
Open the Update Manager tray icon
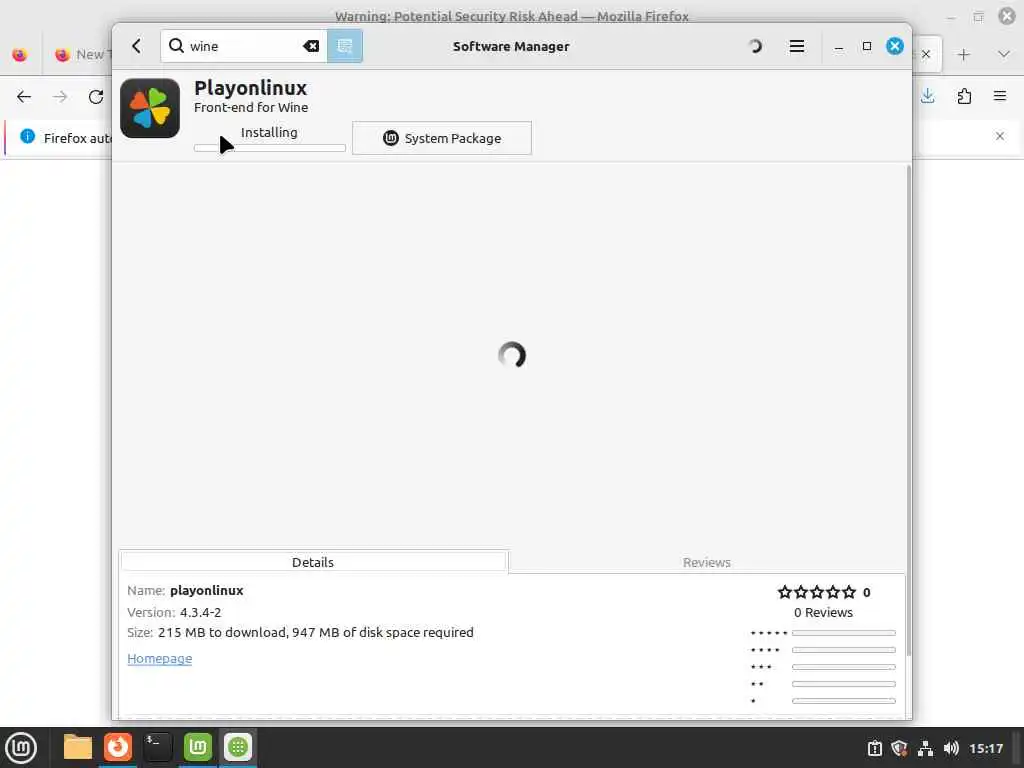[x=875, y=748]
